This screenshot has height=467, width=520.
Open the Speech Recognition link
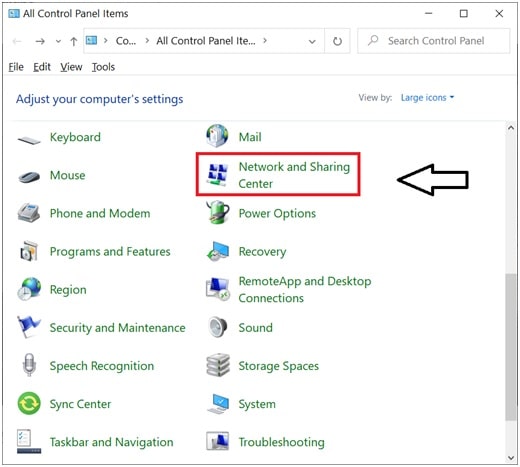(x=102, y=366)
